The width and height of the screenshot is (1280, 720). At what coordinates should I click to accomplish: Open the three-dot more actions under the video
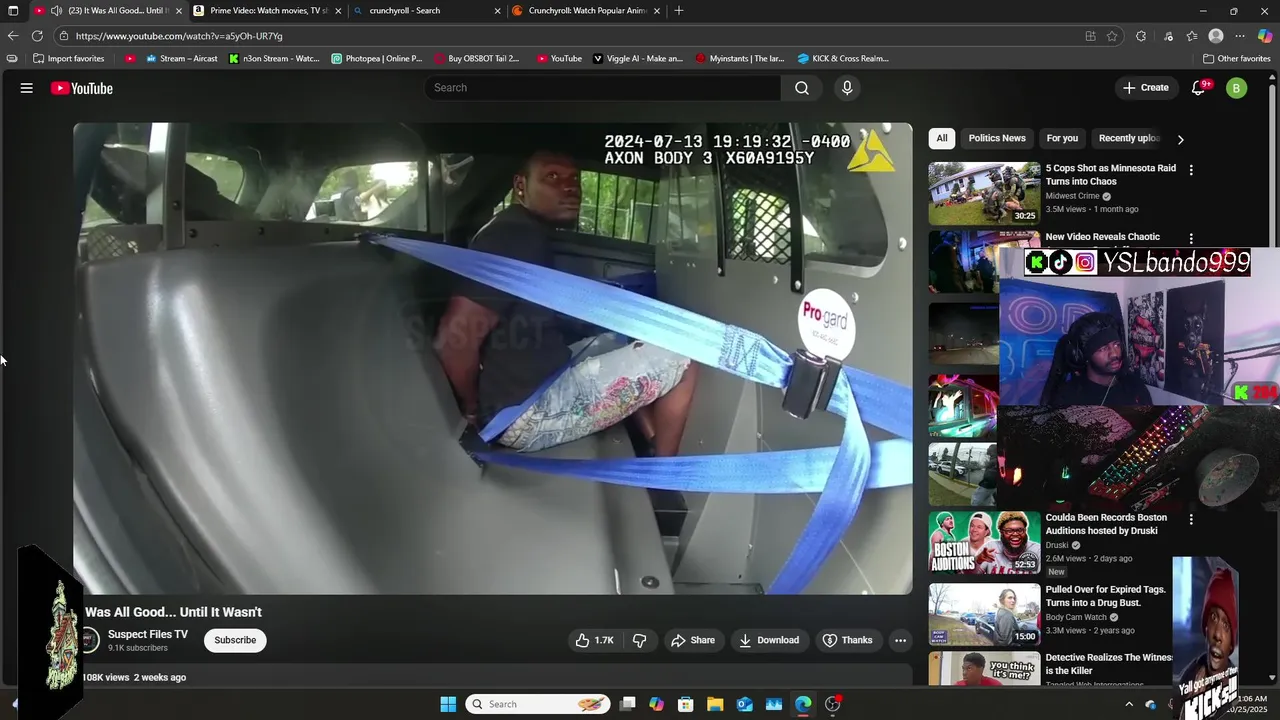(x=900, y=640)
